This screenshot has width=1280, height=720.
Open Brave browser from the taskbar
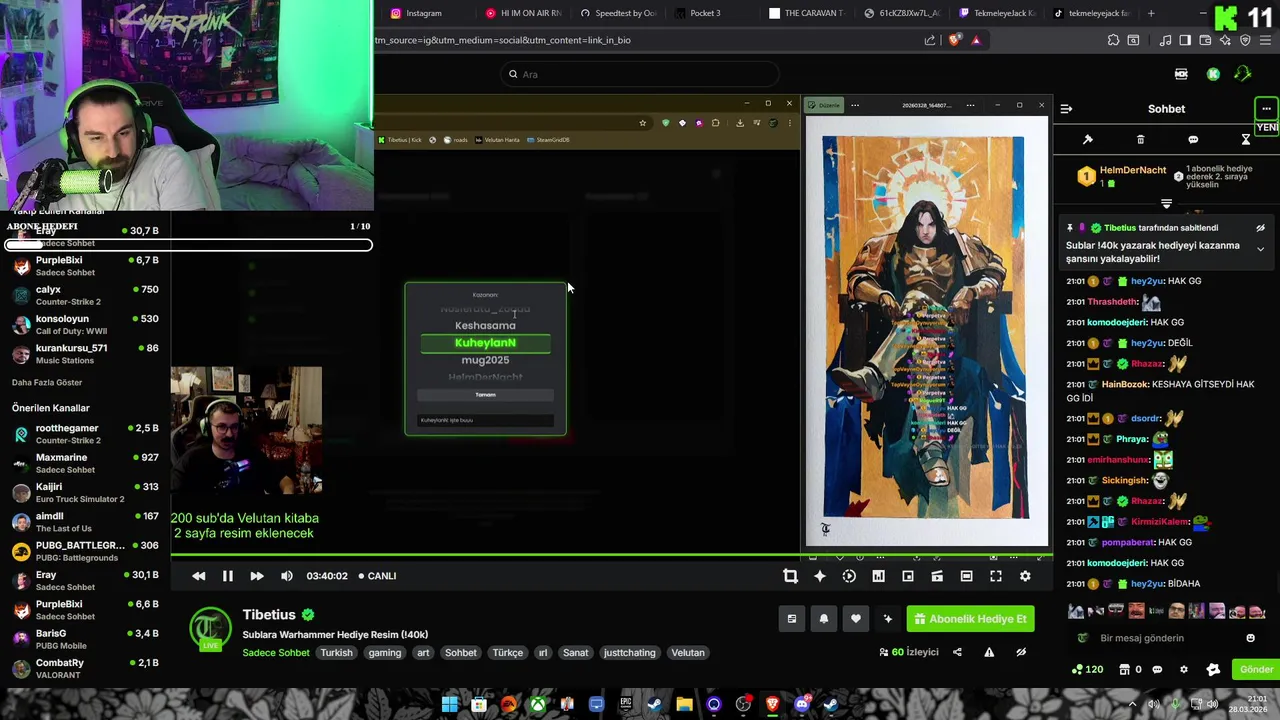tap(772, 704)
